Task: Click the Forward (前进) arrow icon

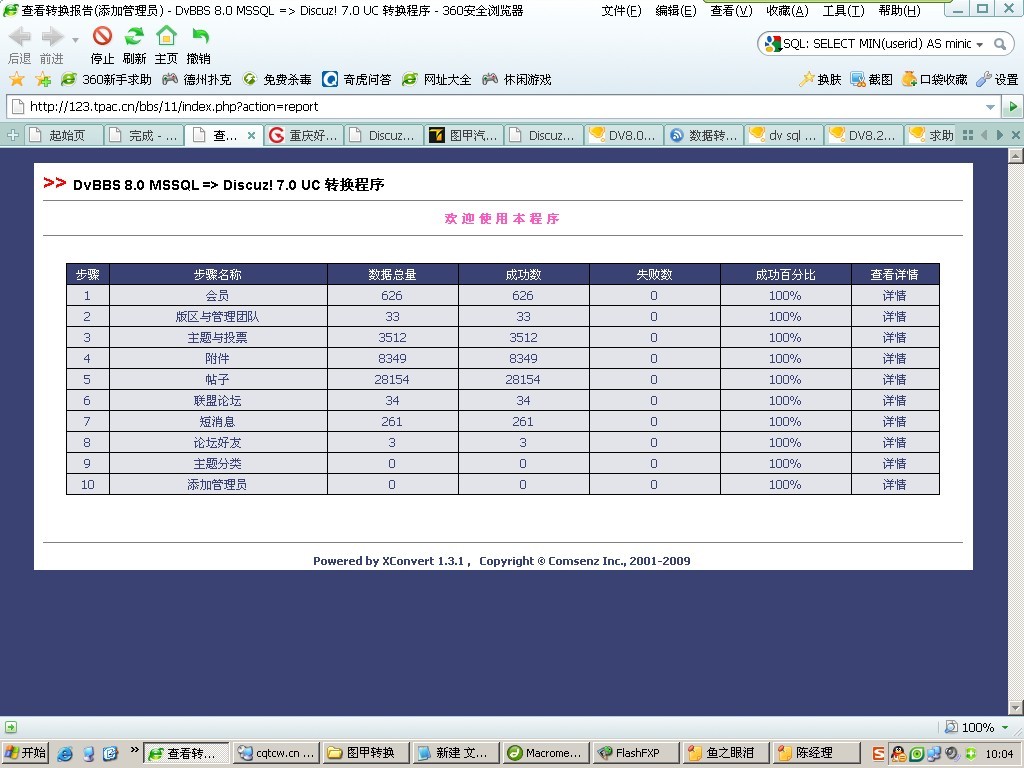Action: coord(52,37)
